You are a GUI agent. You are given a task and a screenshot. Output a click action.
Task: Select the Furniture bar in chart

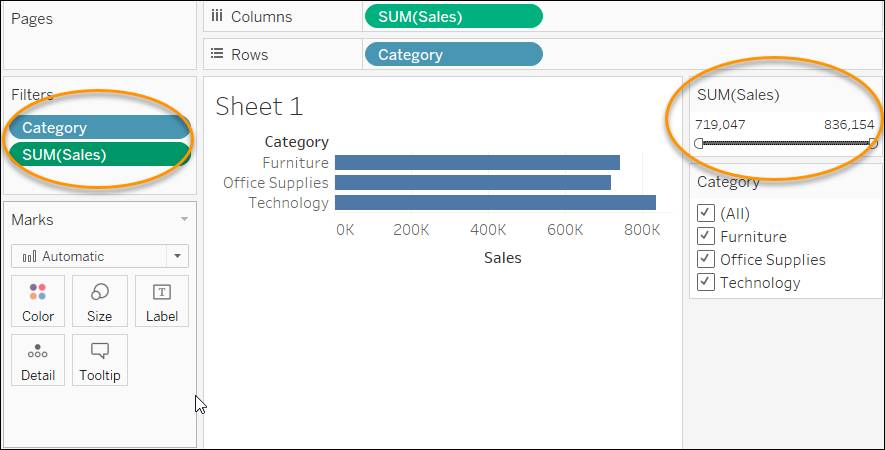tap(477, 163)
